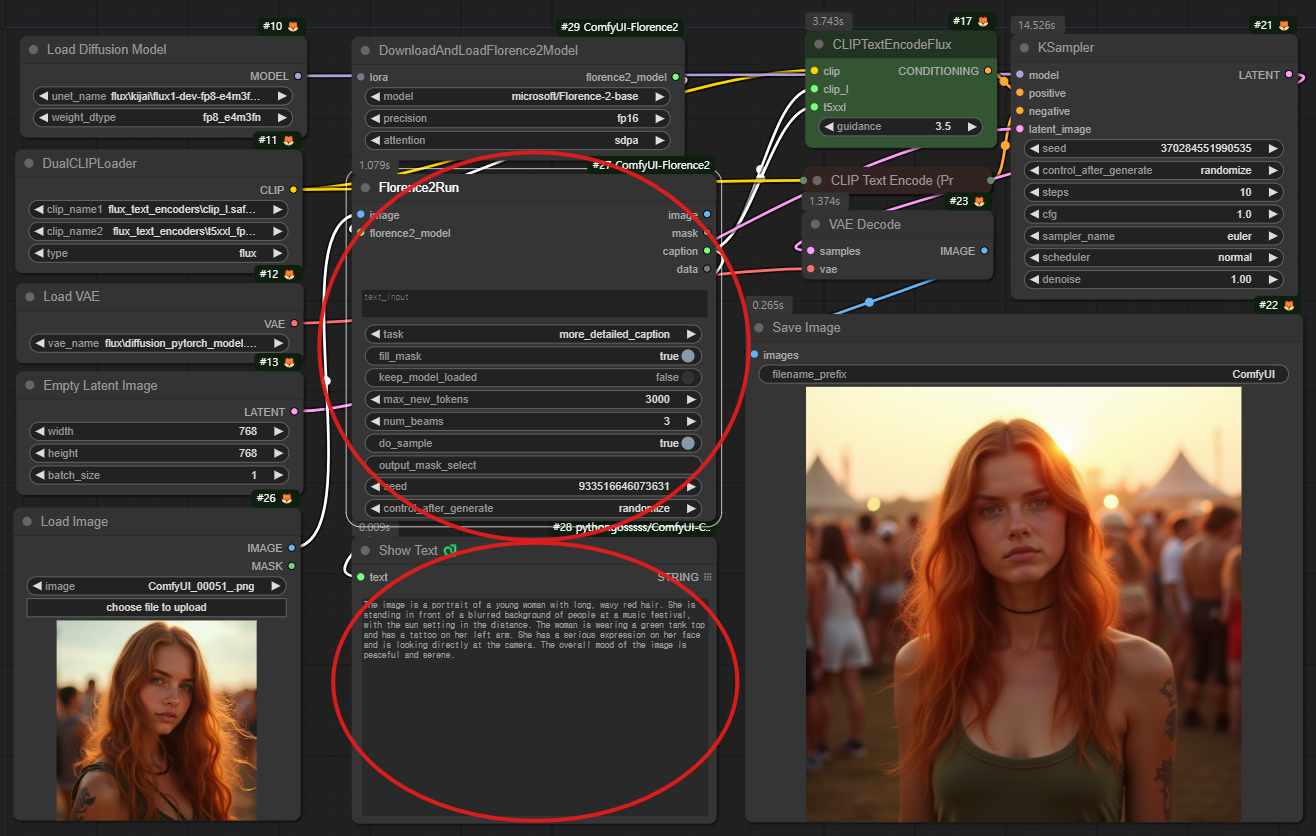Enable keep_model_loaded in Florence2Run
1316x836 pixels.
533,377
